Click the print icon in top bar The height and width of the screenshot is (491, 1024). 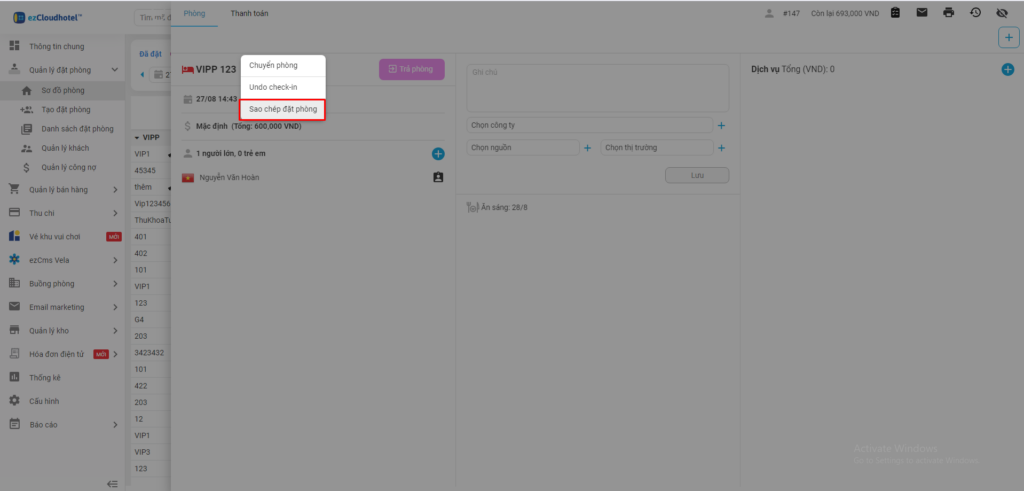click(x=948, y=12)
